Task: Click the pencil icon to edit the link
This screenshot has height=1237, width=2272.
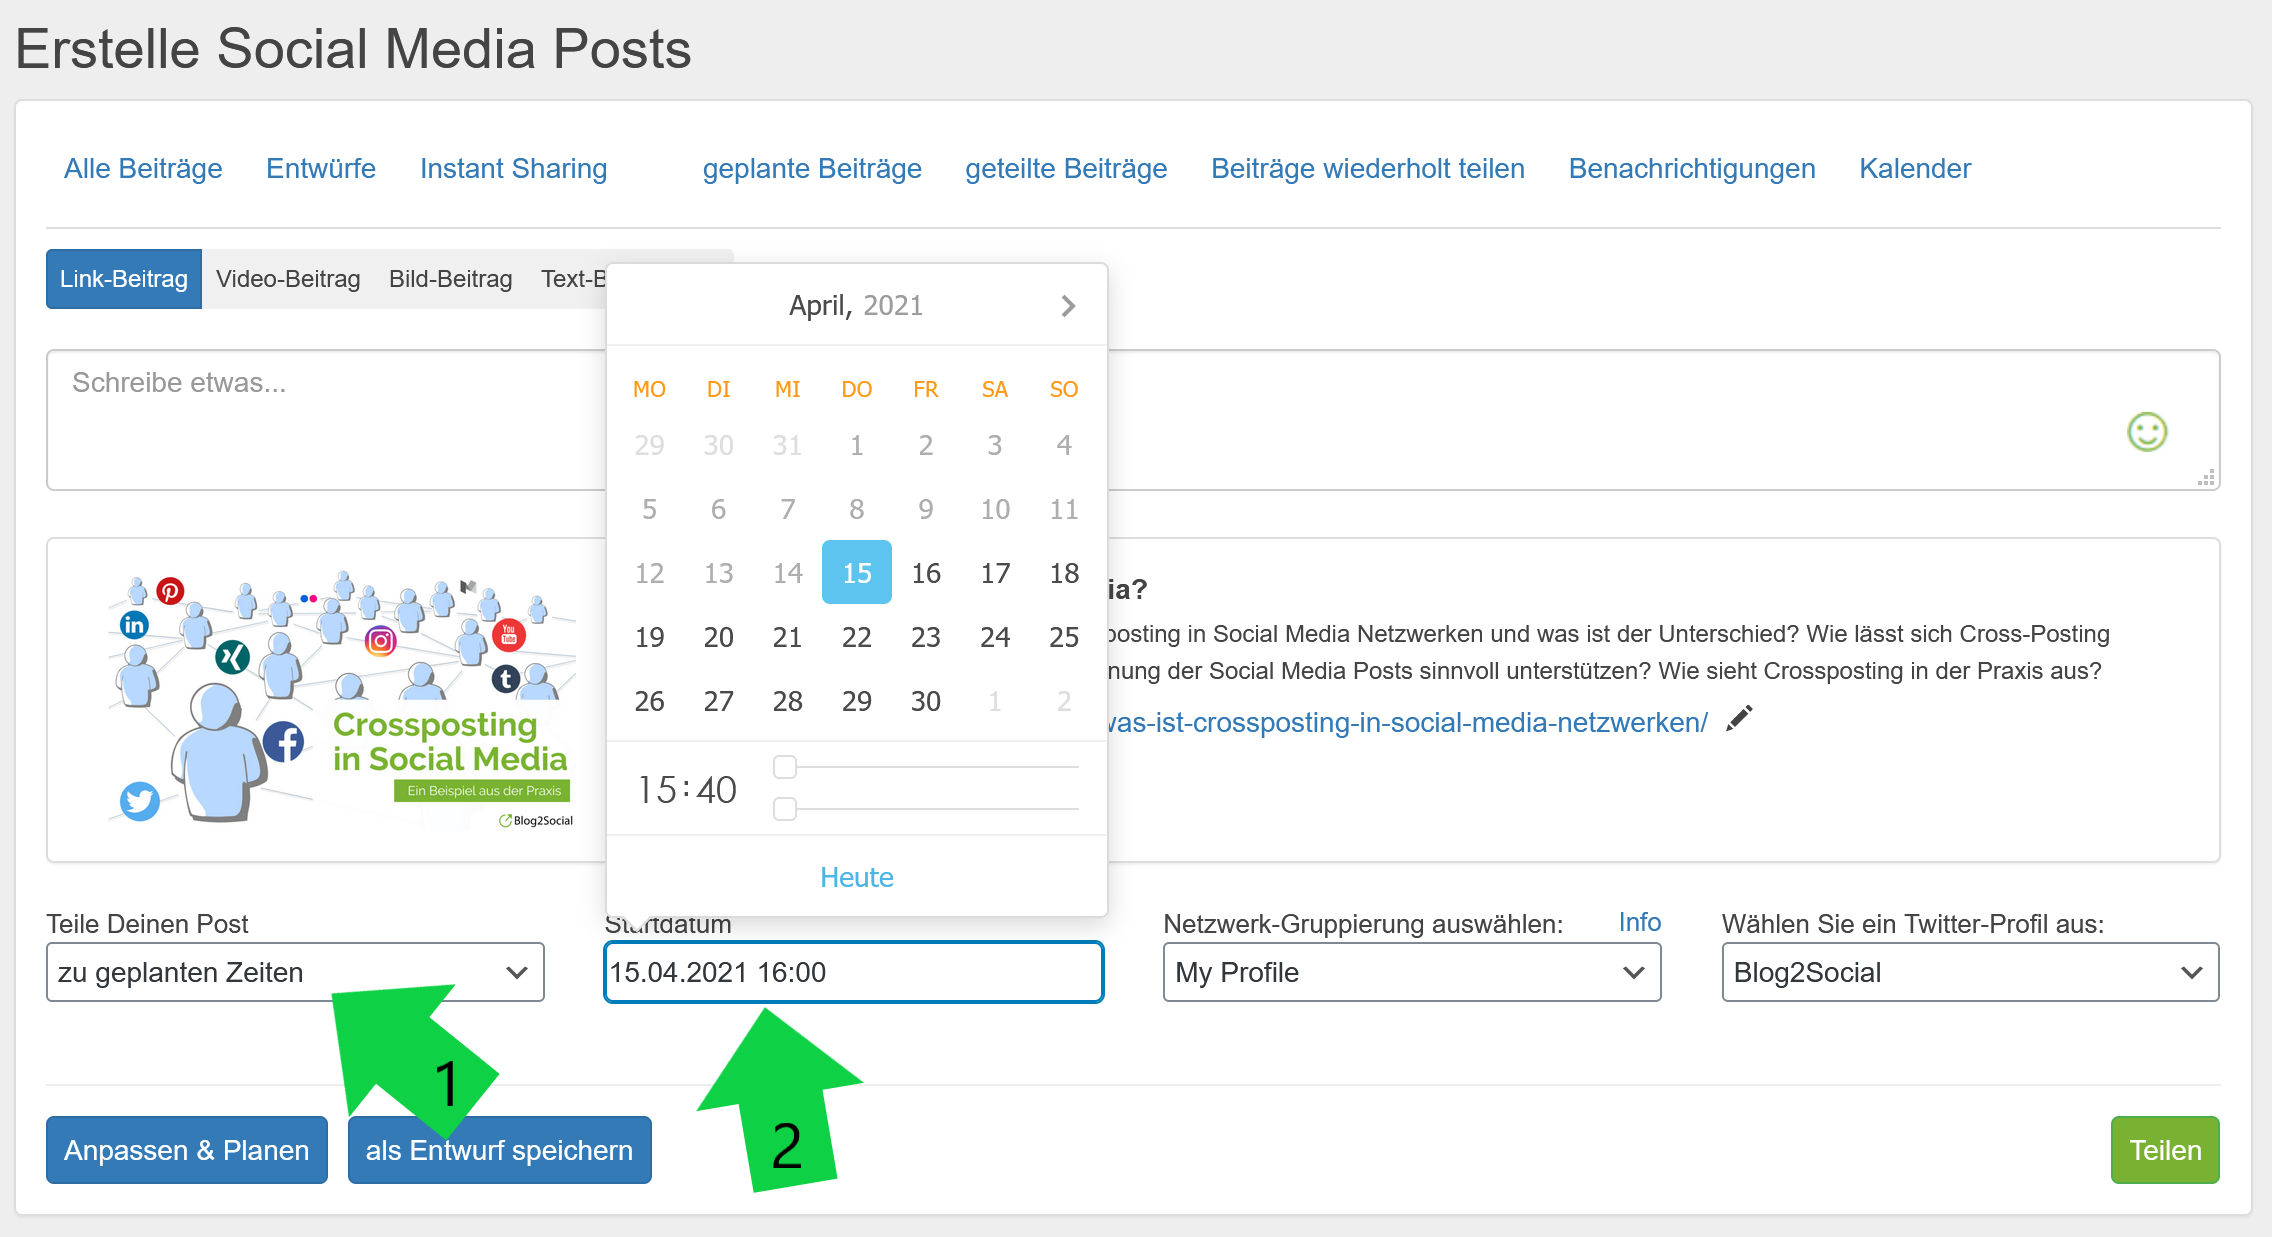Action: pyautogui.click(x=1740, y=718)
